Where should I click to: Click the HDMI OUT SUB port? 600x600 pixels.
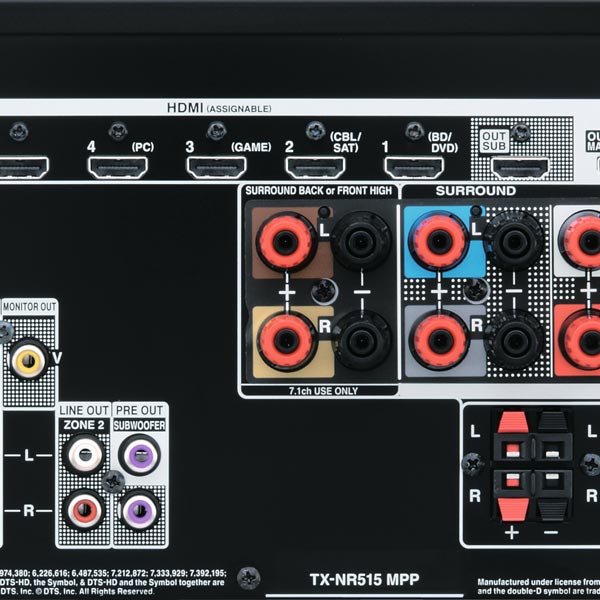pyautogui.click(x=520, y=169)
